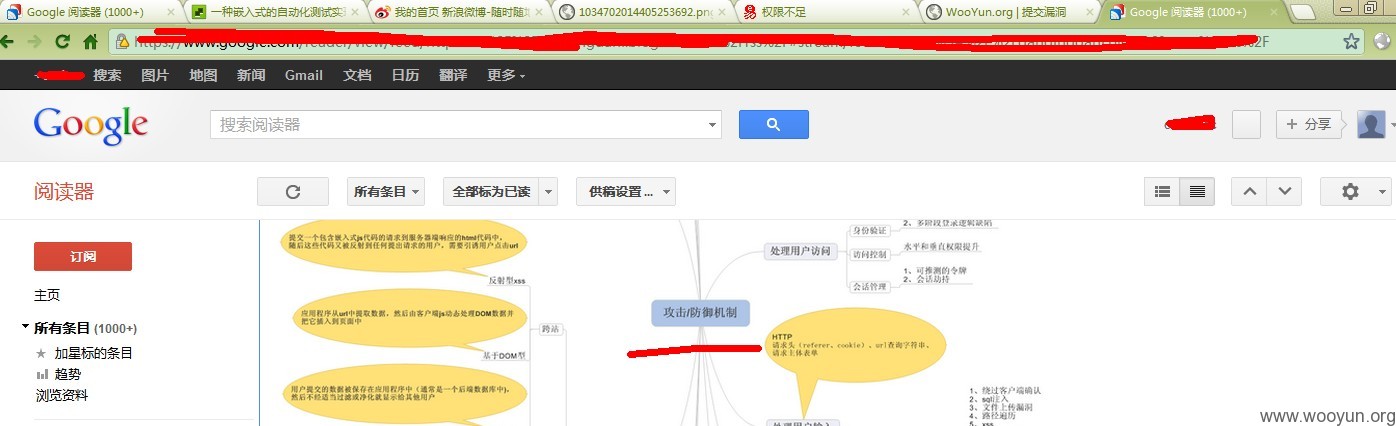Open 加星标的条目 in the sidebar

[x=93, y=353]
